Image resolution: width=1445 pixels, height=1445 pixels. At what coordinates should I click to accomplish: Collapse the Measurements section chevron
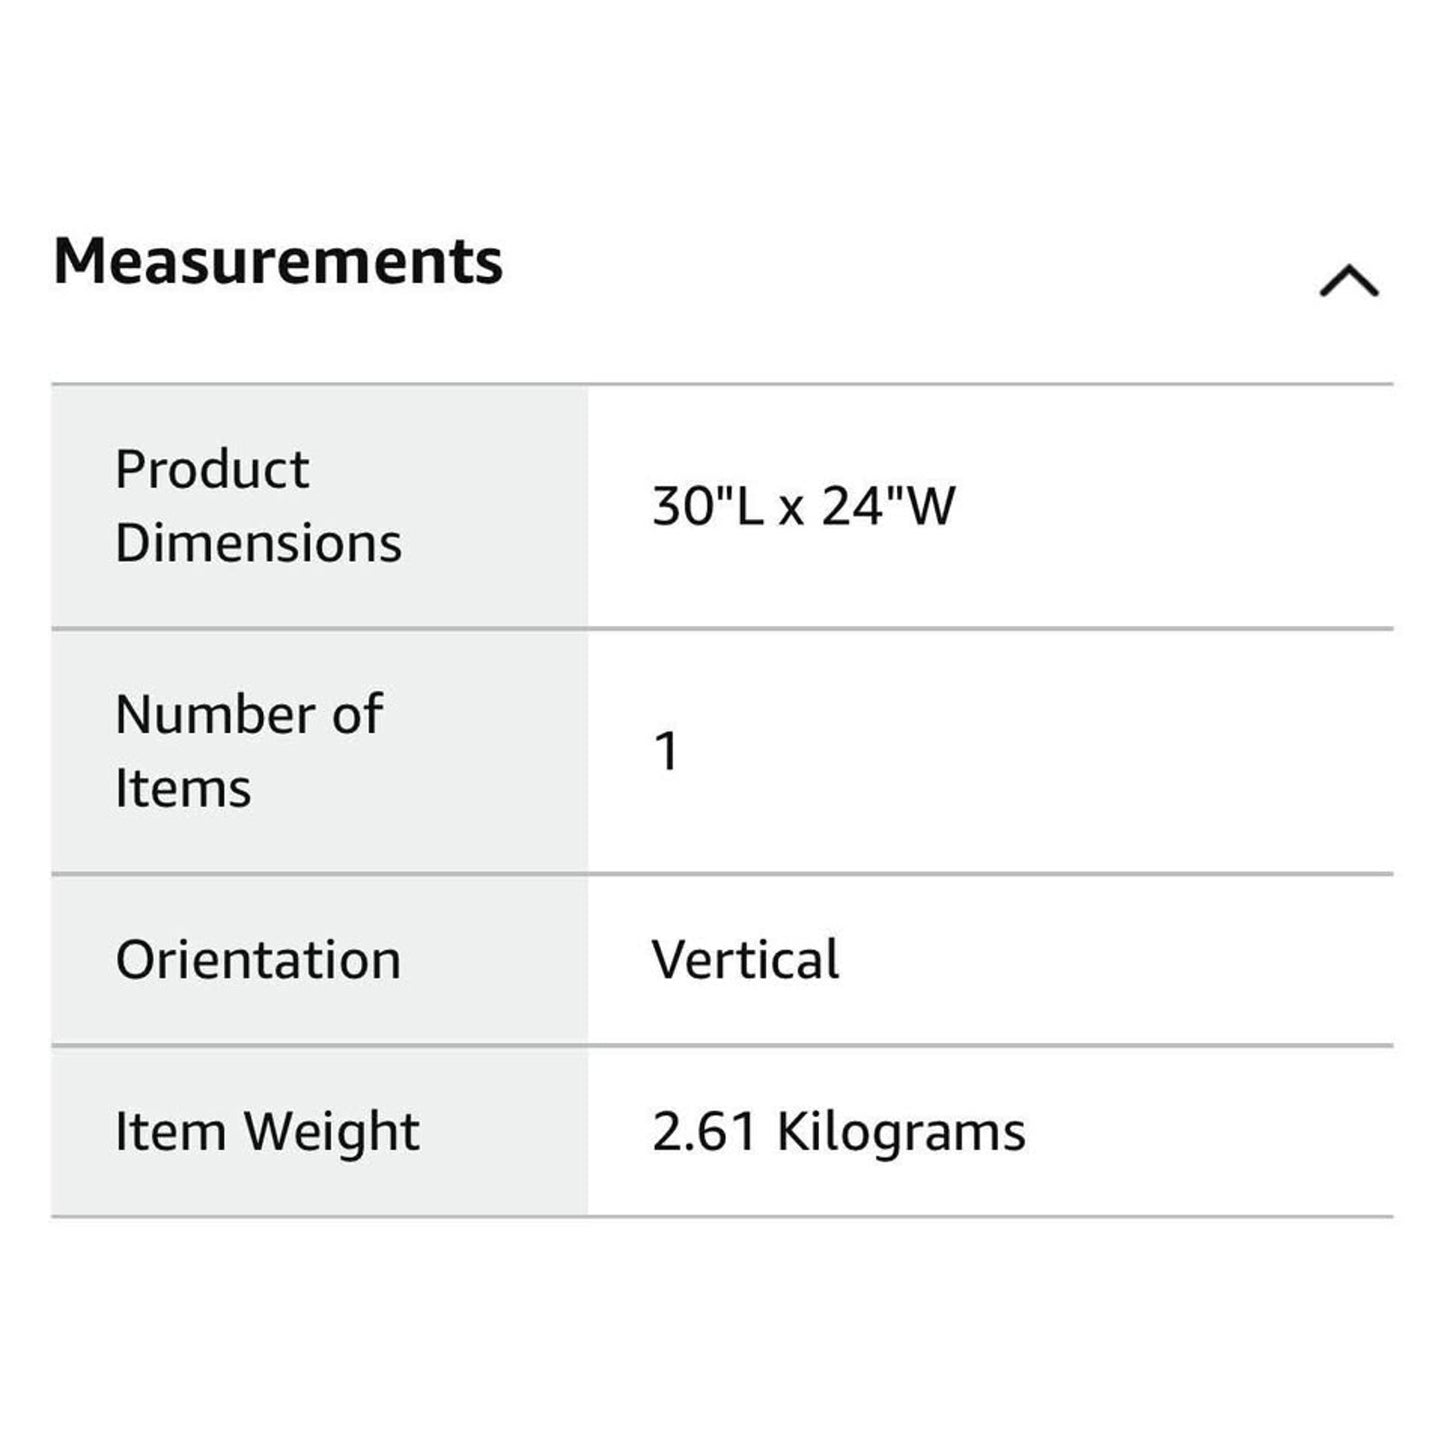[1349, 281]
